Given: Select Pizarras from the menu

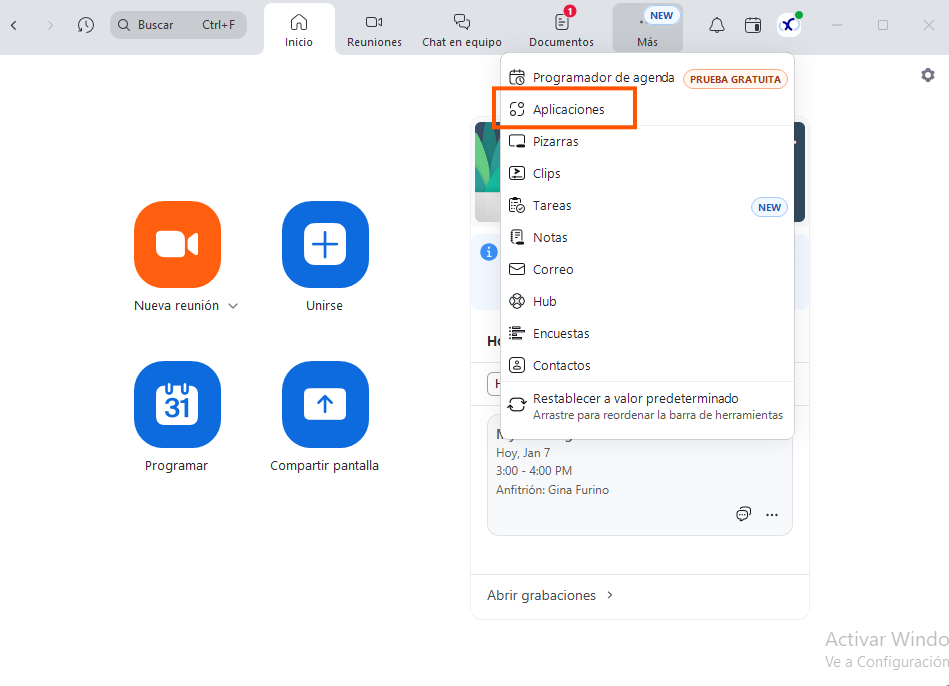Looking at the screenshot, I should (x=648, y=142).
